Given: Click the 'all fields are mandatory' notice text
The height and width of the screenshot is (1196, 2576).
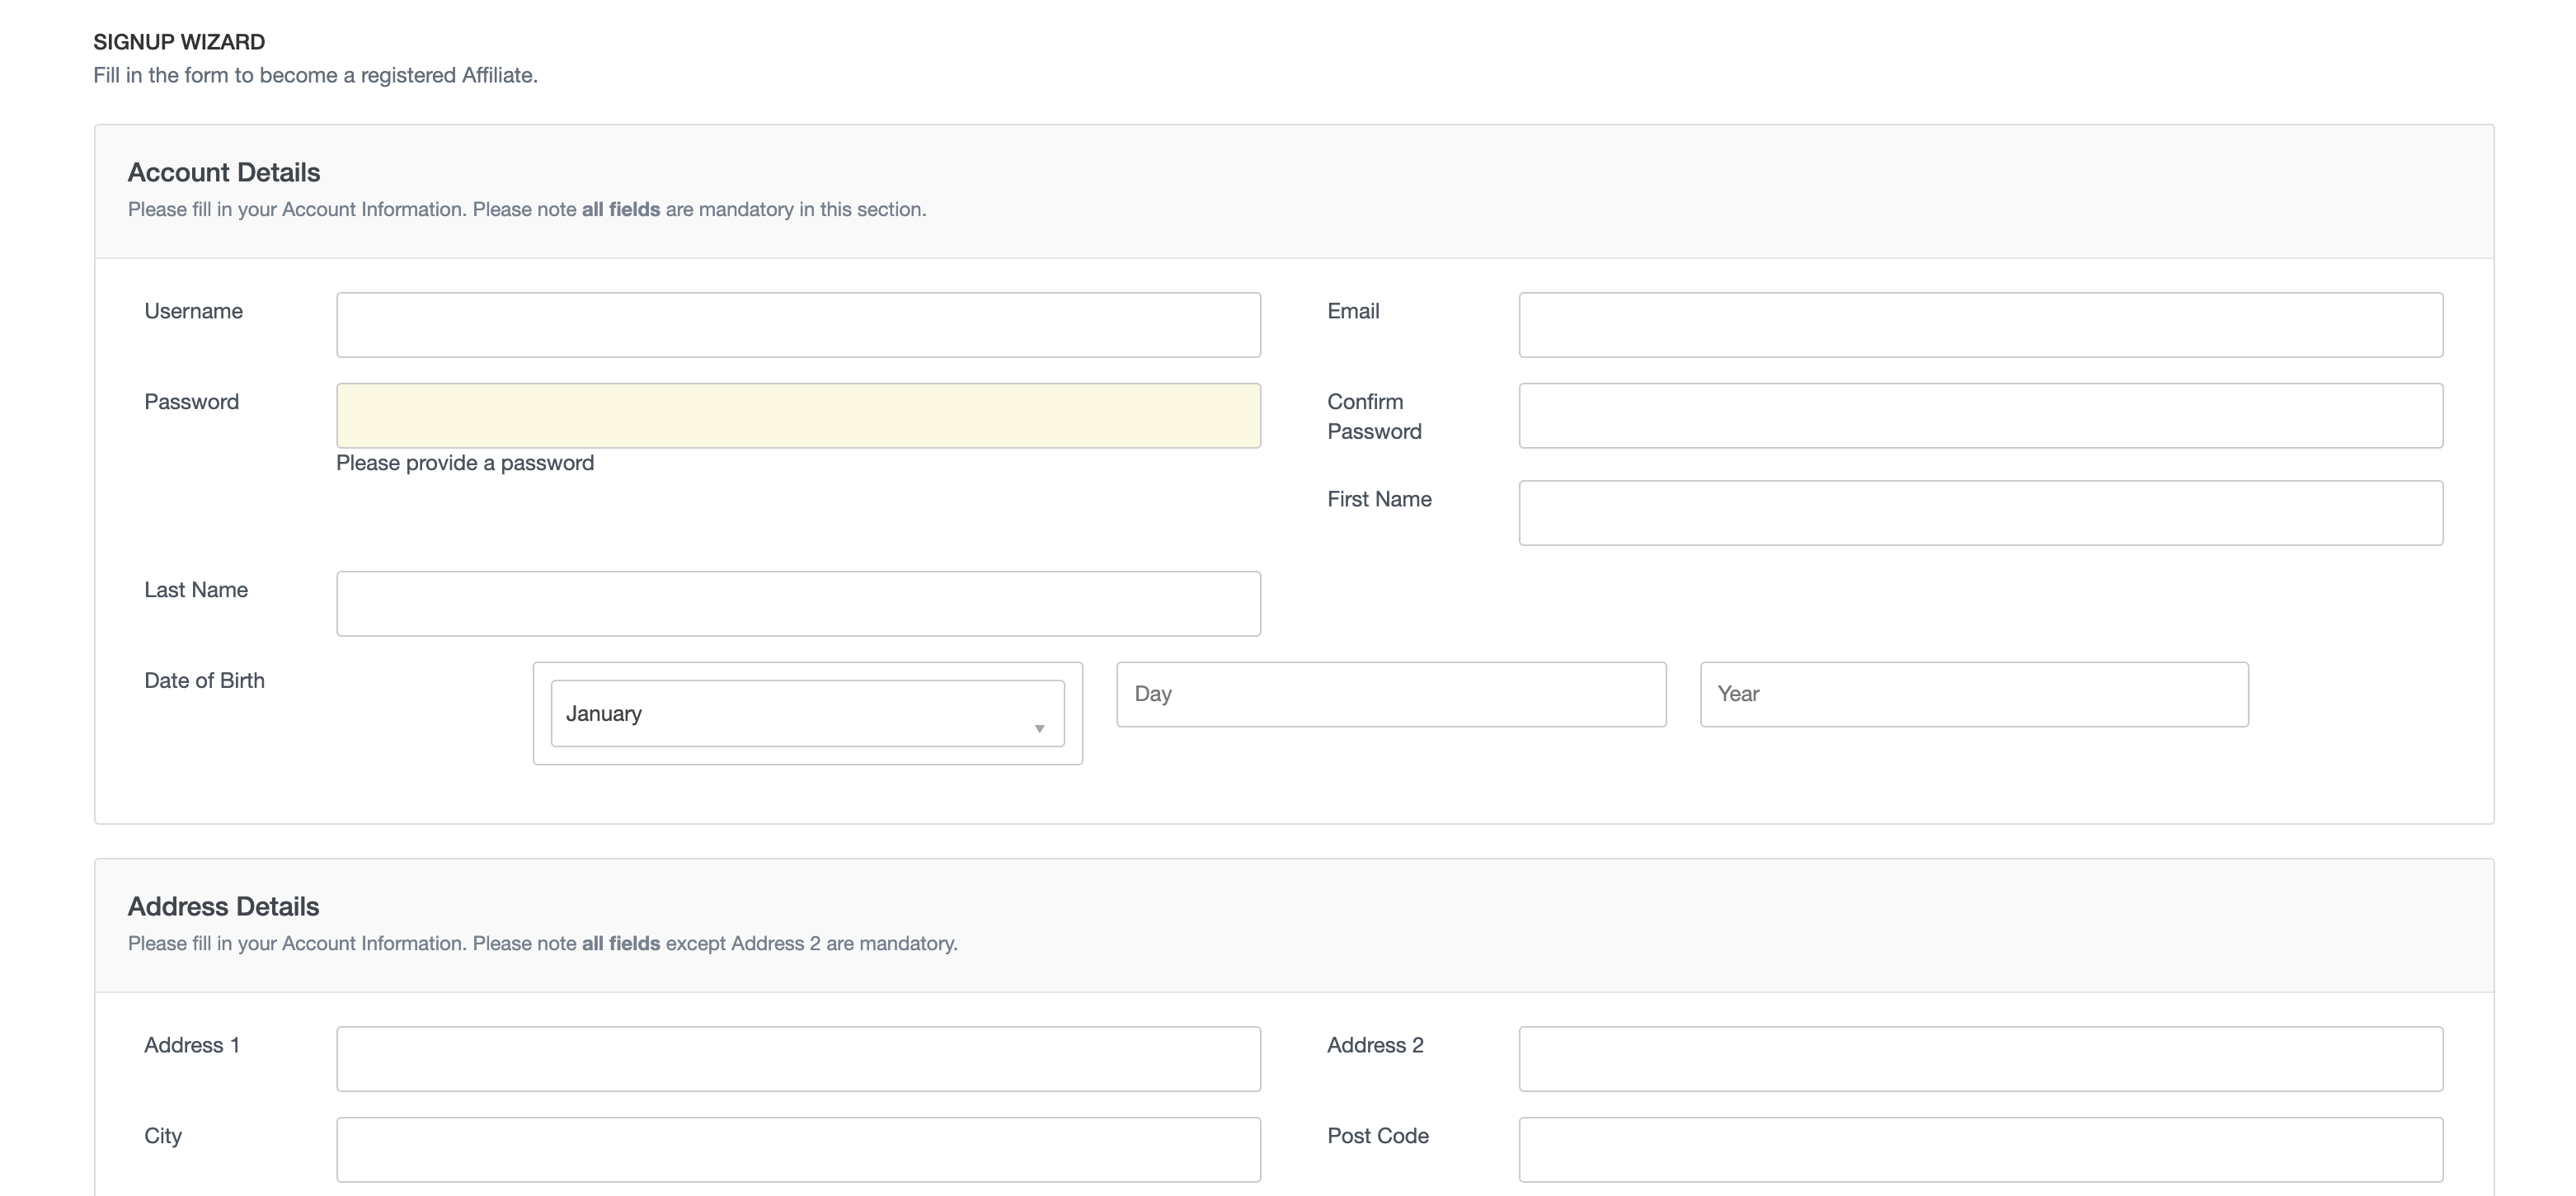Looking at the screenshot, I should [x=527, y=209].
